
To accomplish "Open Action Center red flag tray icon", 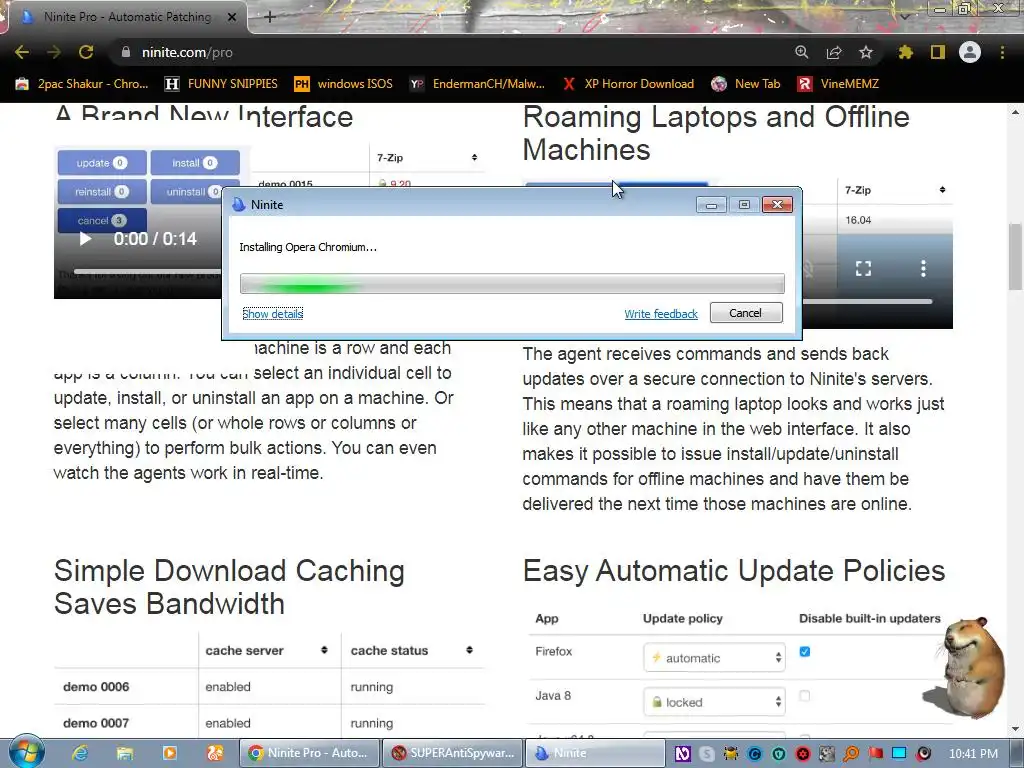I will (875, 754).
